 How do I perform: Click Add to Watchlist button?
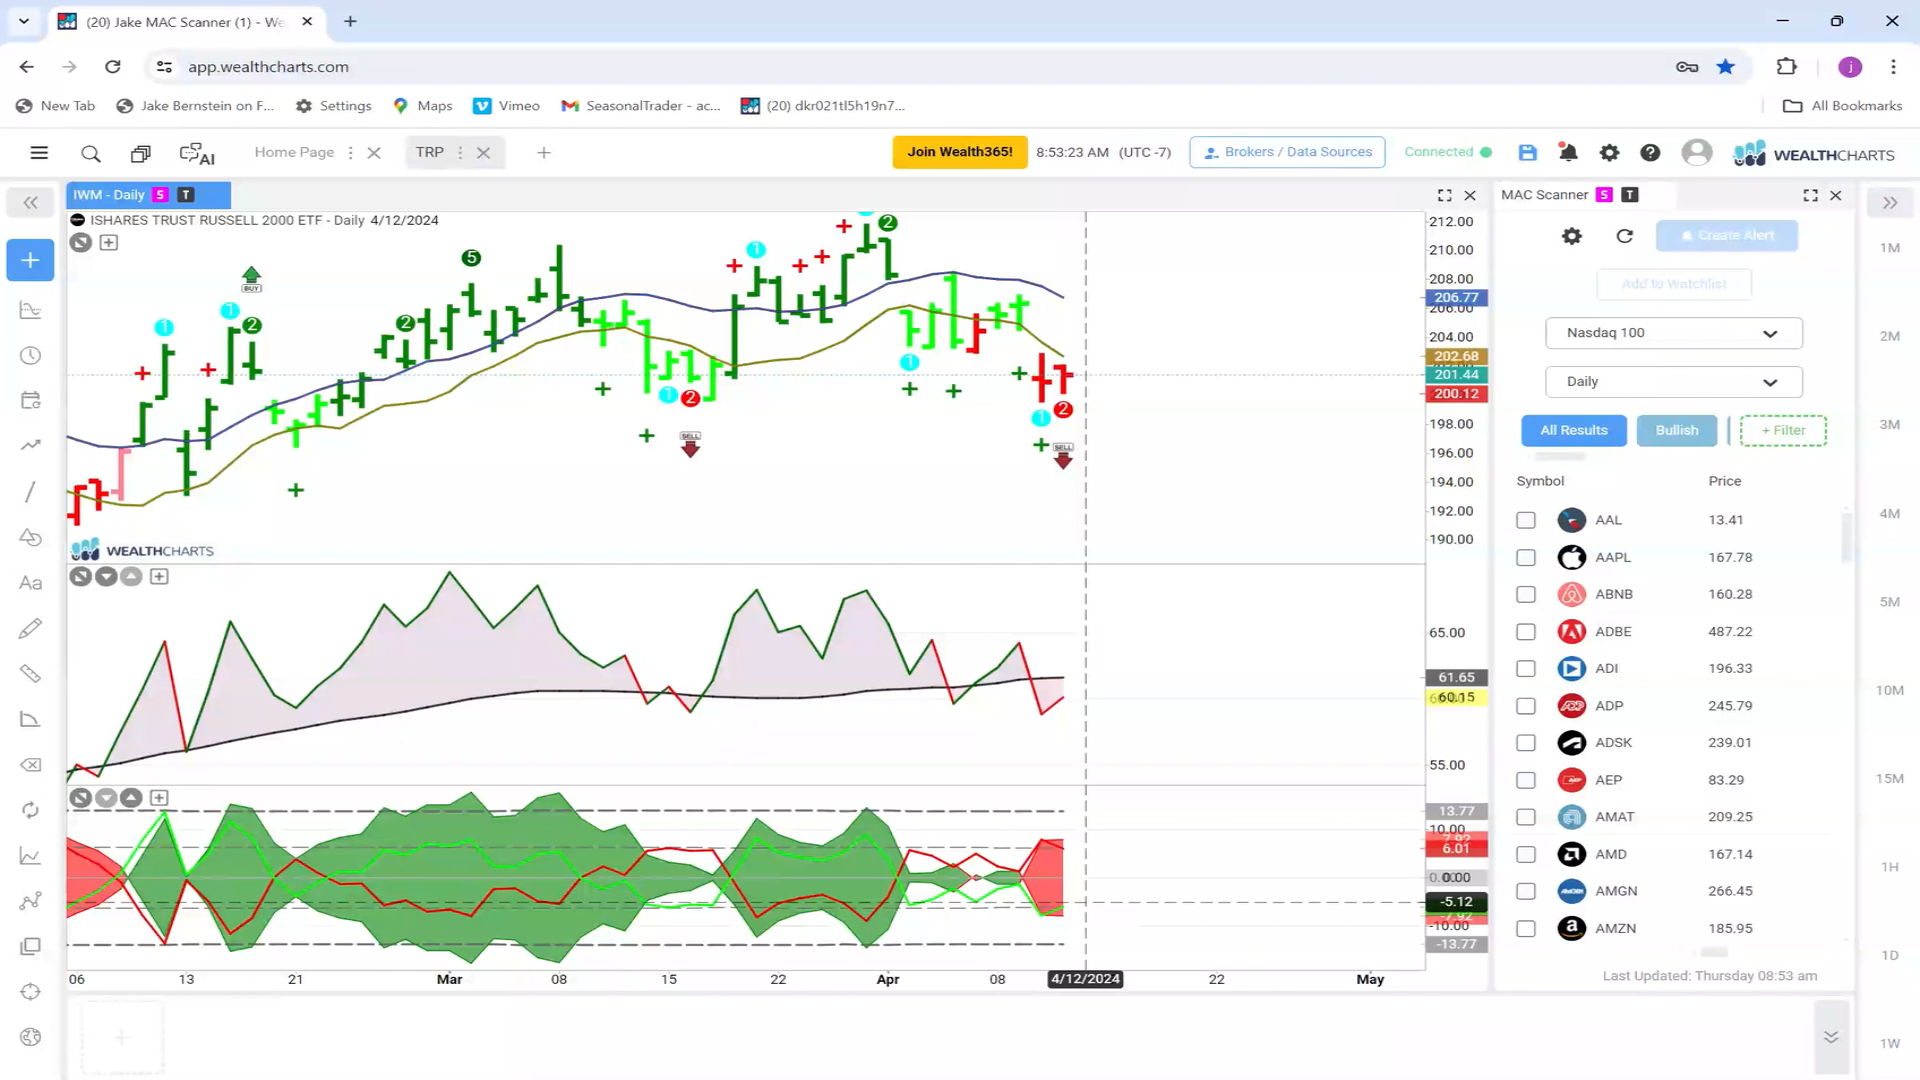[x=1674, y=284]
